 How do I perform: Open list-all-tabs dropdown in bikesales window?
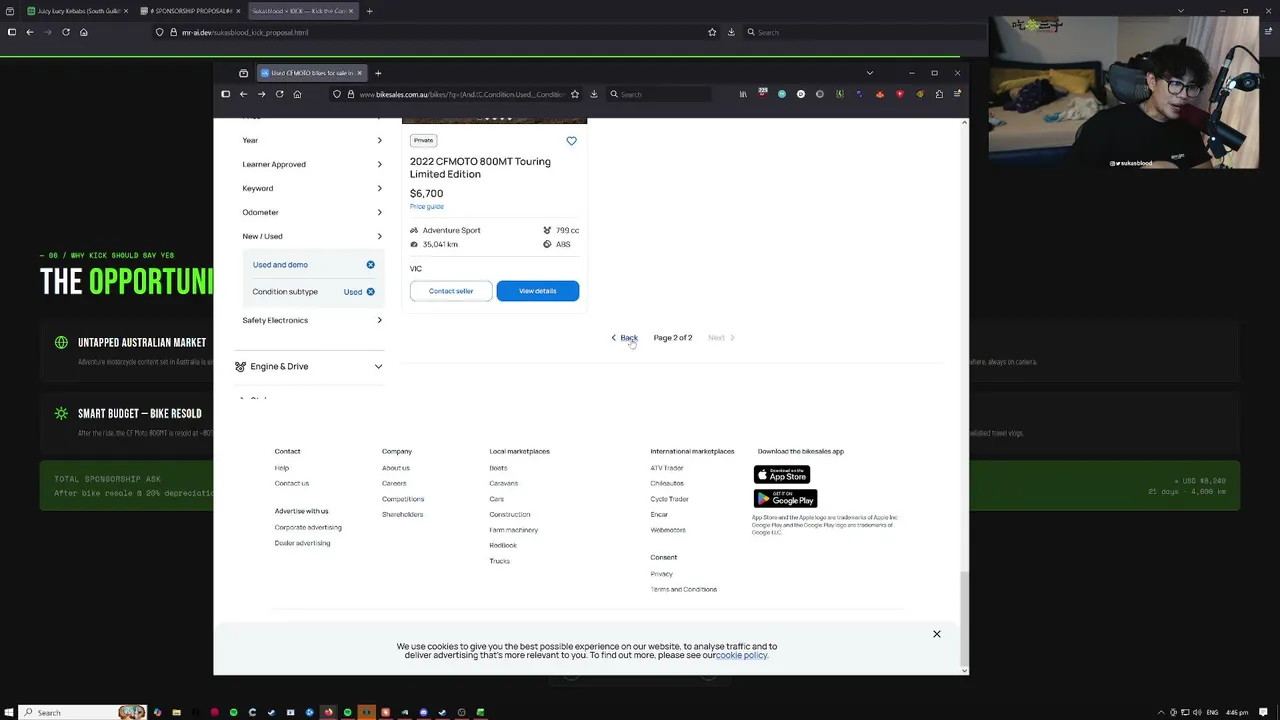pos(869,73)
